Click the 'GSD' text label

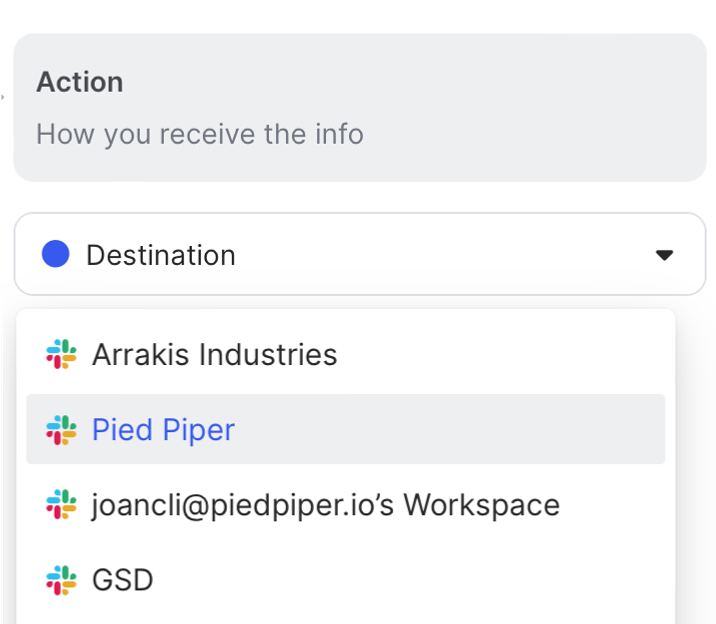pyautogui.click(x=122, y=579)
